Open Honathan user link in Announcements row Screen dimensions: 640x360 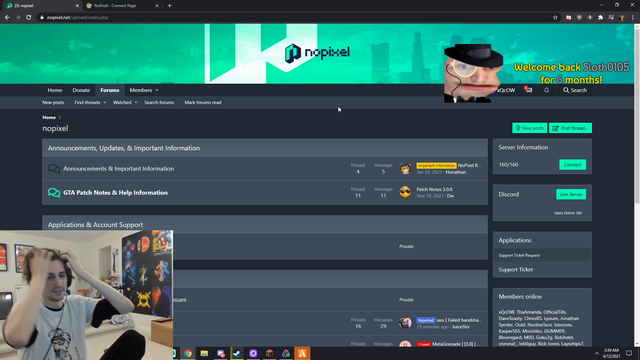[x=456, y=172]
